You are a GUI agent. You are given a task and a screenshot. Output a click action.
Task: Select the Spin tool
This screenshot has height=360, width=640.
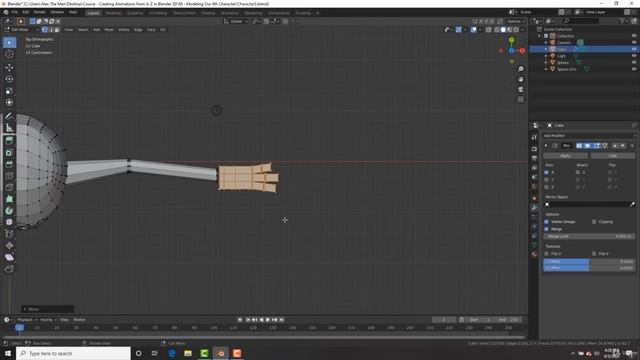(9, 211)
